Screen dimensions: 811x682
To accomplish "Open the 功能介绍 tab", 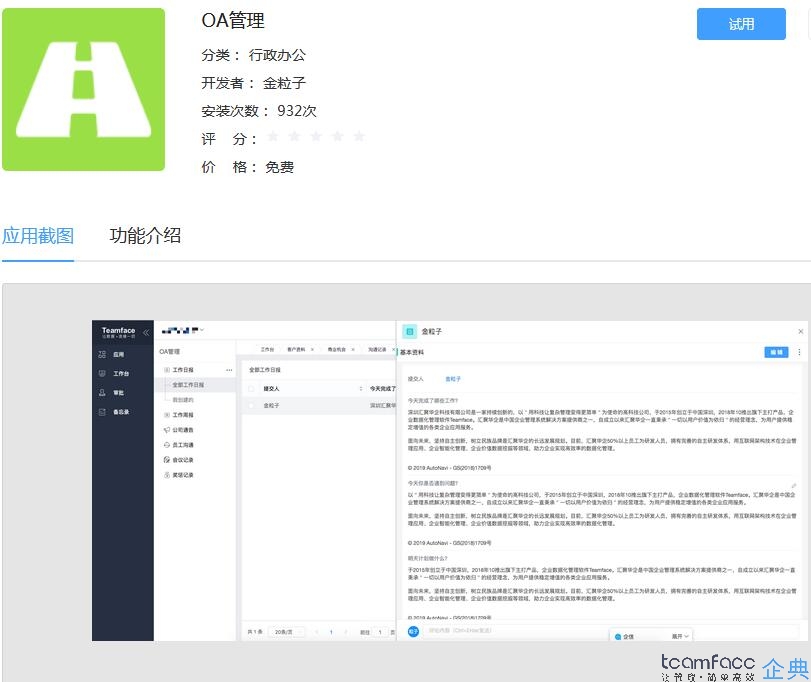I will 145,236.
